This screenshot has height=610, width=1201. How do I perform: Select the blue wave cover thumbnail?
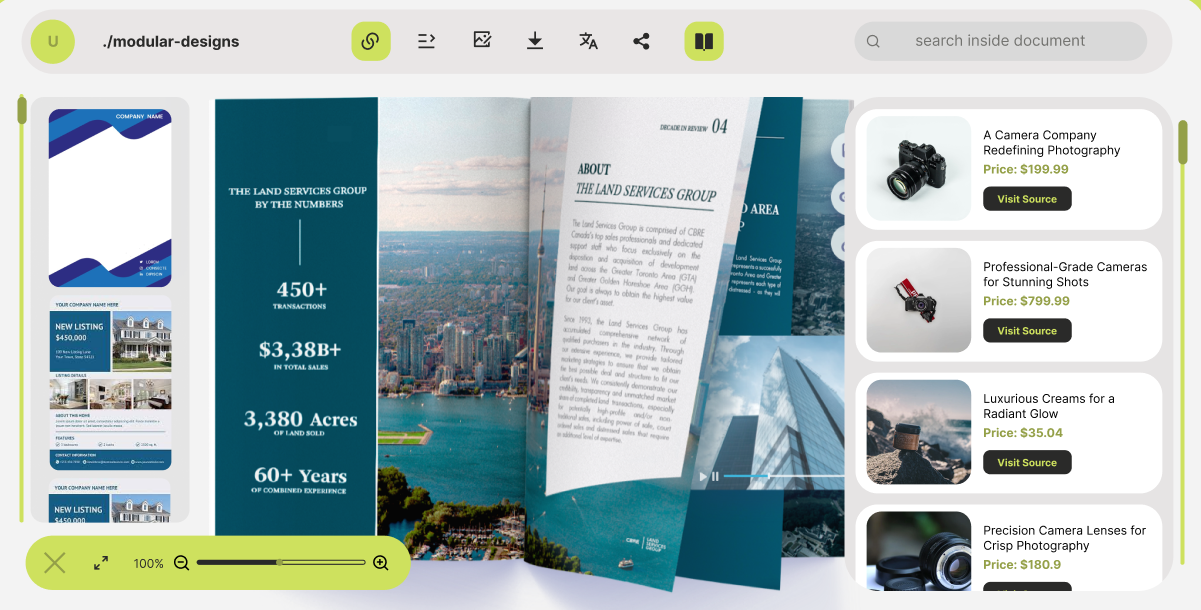(110, 198)
